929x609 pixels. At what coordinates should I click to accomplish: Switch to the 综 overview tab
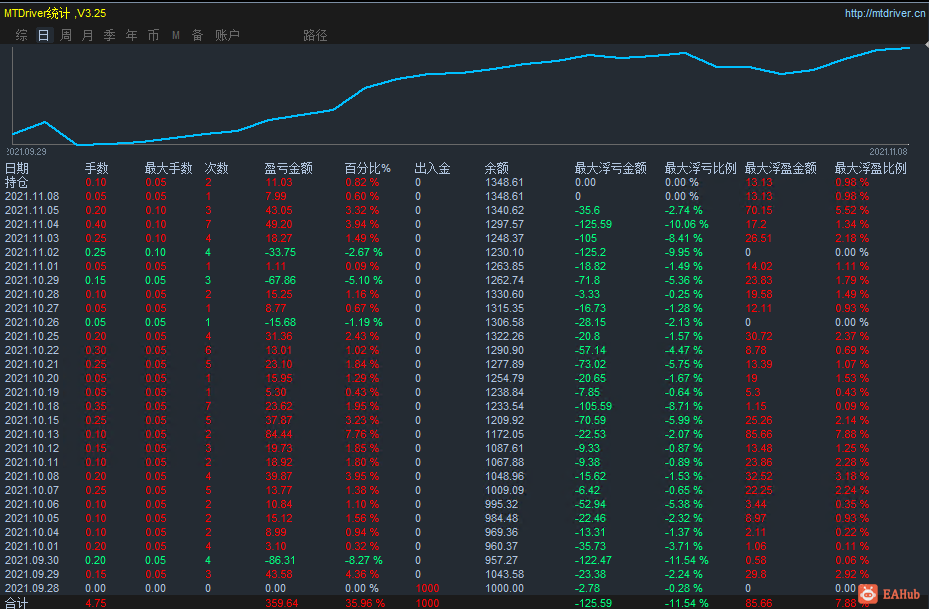[x=21, y=36]
